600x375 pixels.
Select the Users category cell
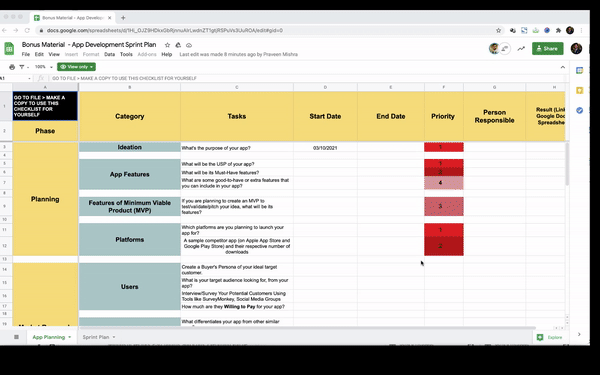pyautogui.click(x=130, y=287)
